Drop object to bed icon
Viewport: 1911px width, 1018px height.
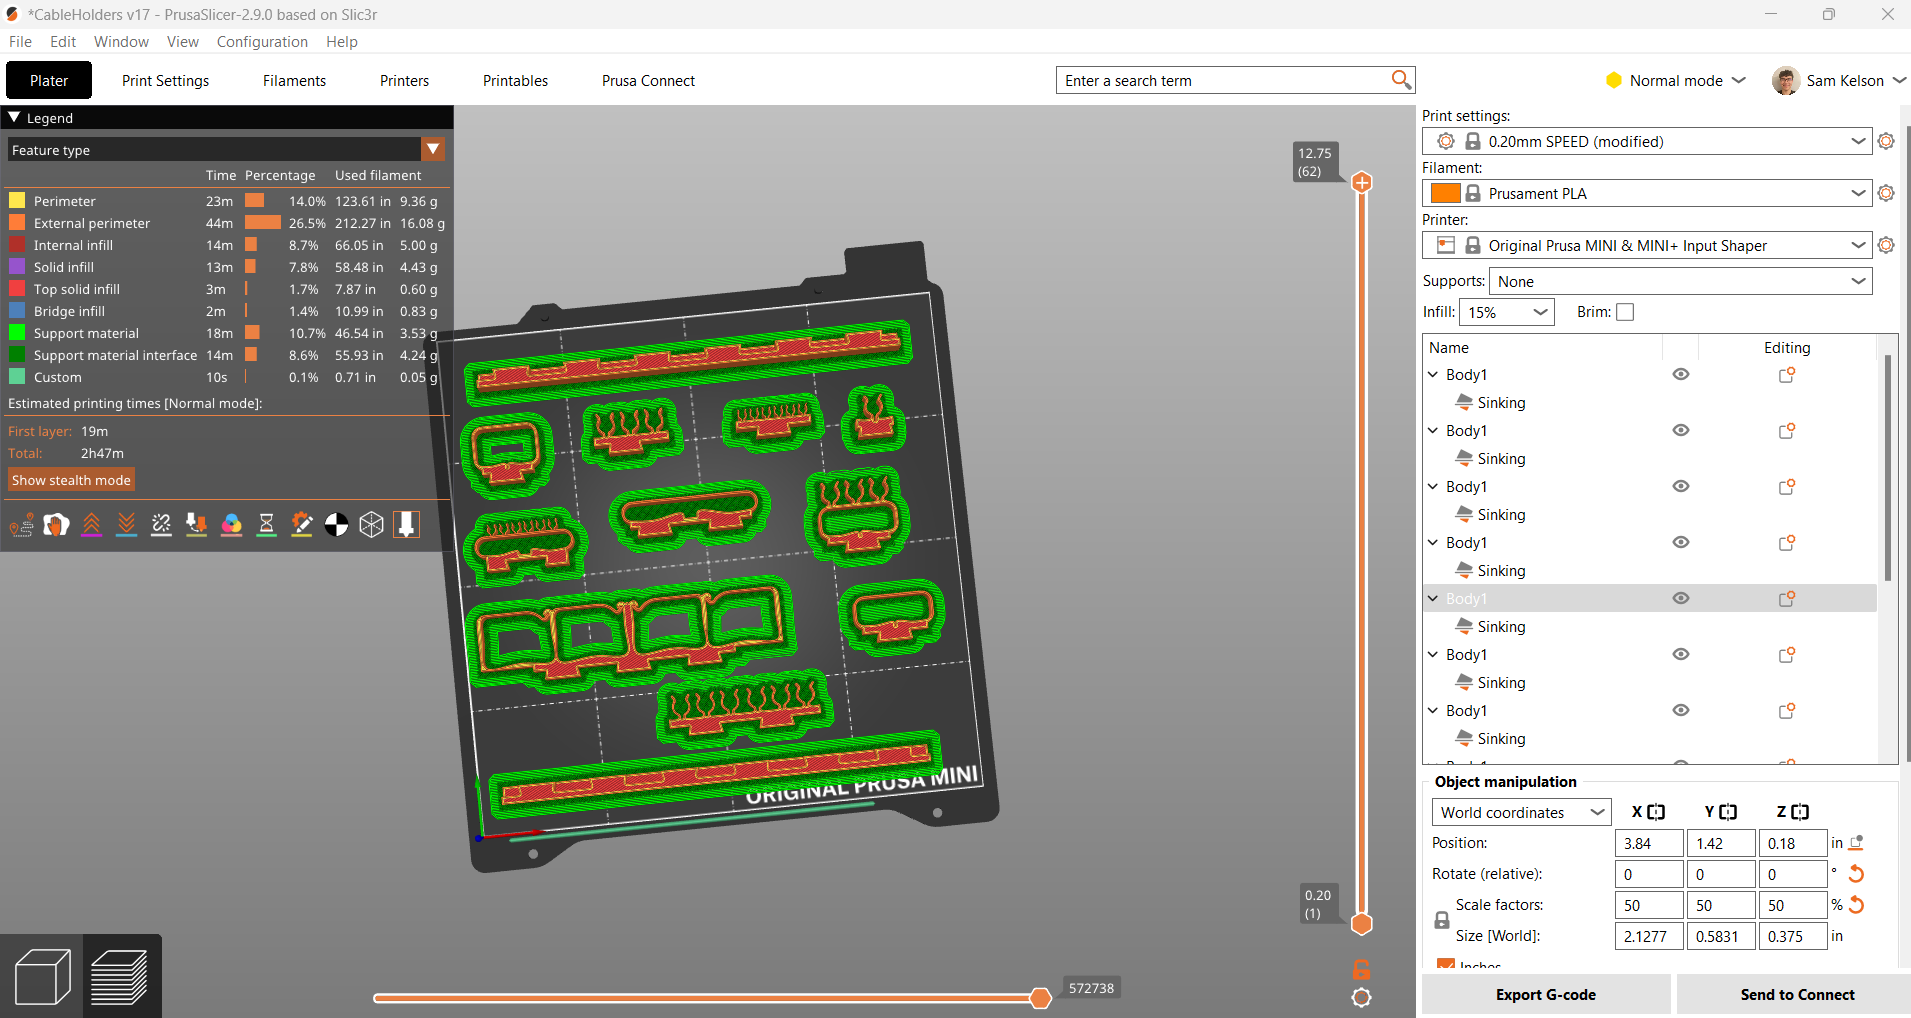pos(1857,843)
